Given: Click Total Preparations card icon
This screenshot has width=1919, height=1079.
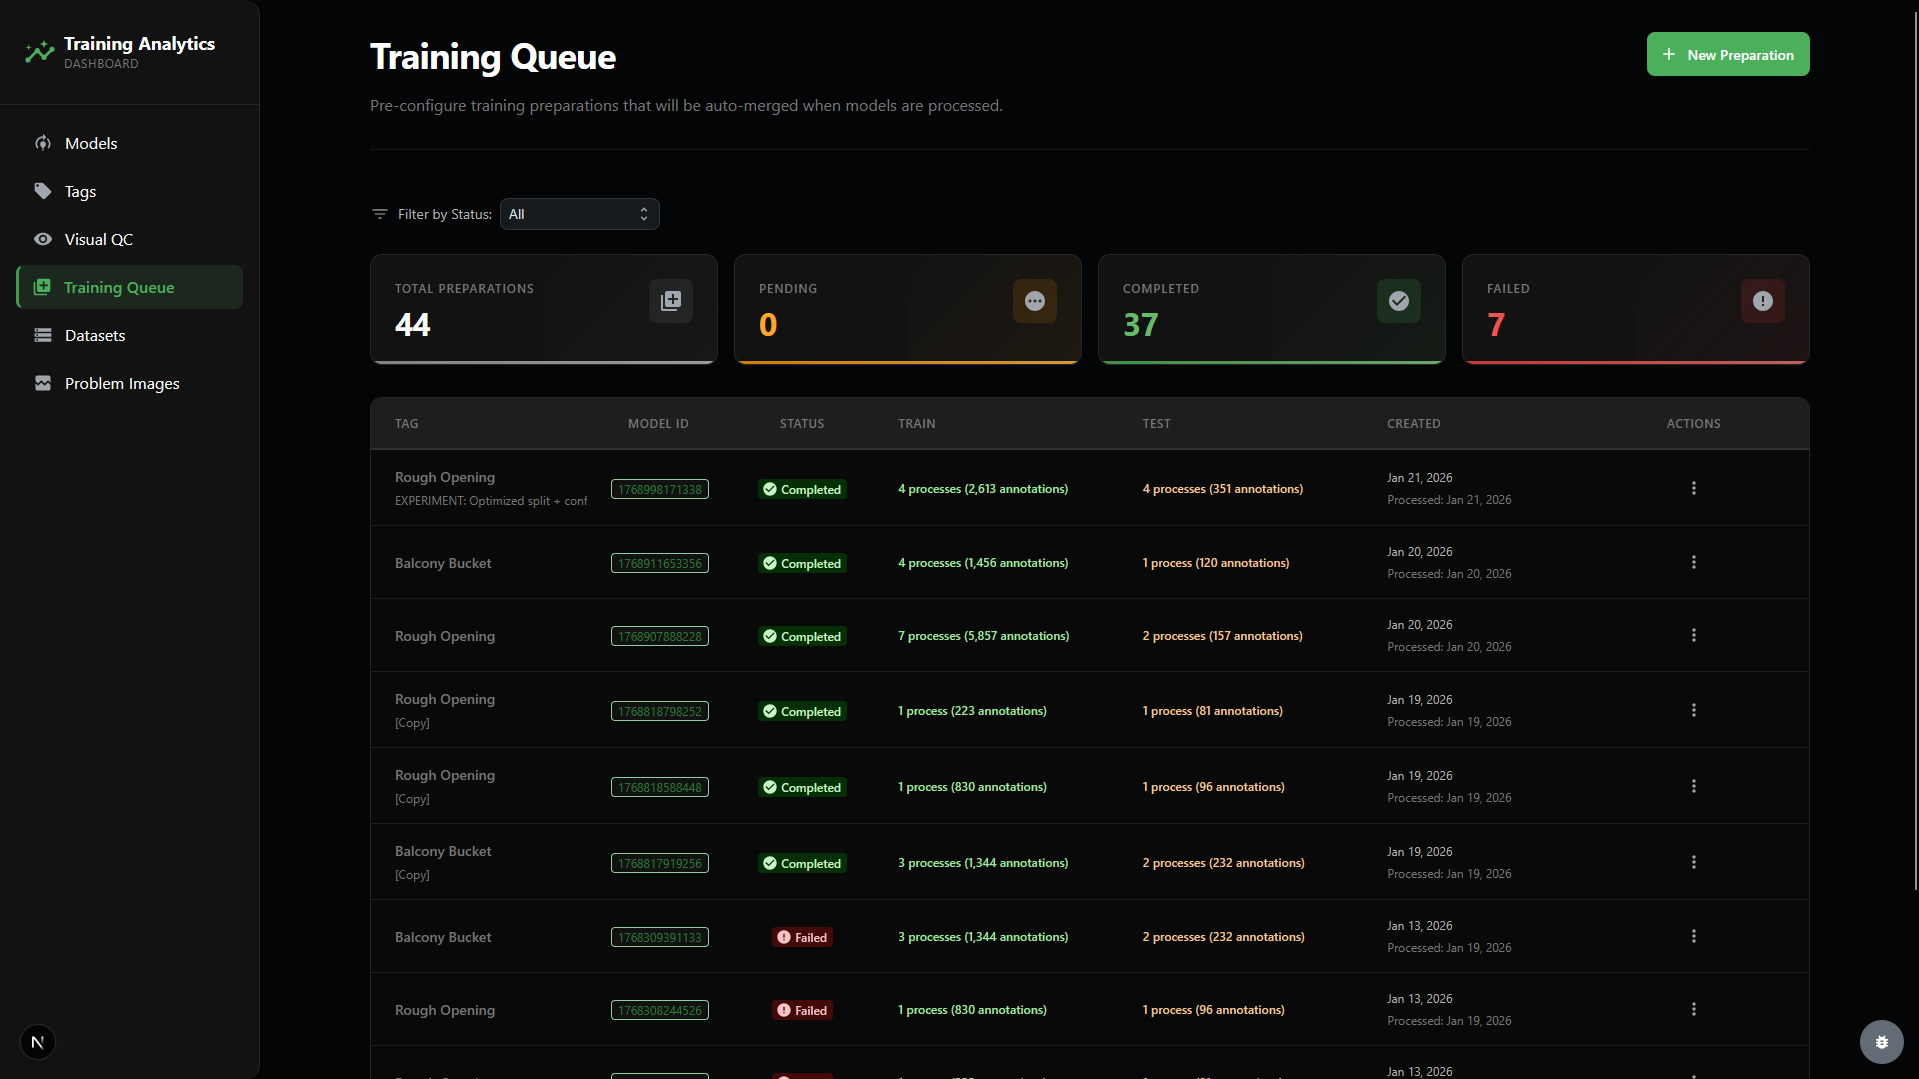Looking at the screenshot, I should click(x=671, y=301).
